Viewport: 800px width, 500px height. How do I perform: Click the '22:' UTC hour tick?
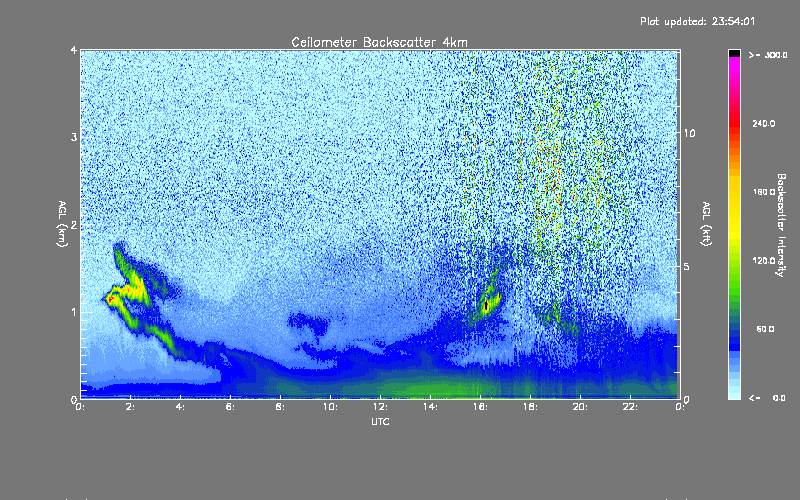coord(631,407)
